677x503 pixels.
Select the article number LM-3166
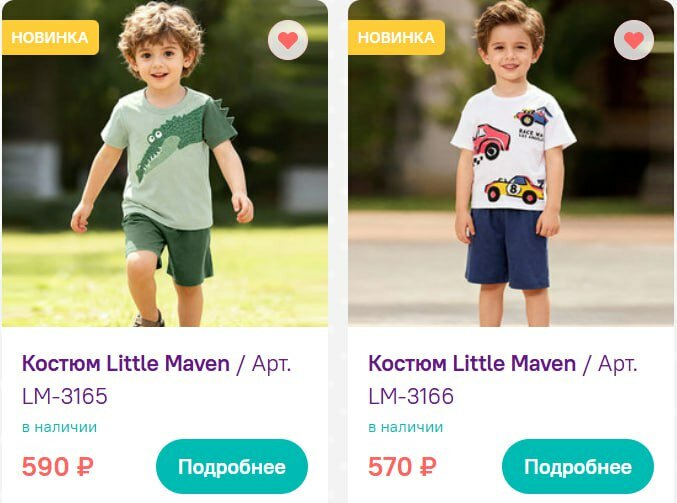tap(411, 396)
